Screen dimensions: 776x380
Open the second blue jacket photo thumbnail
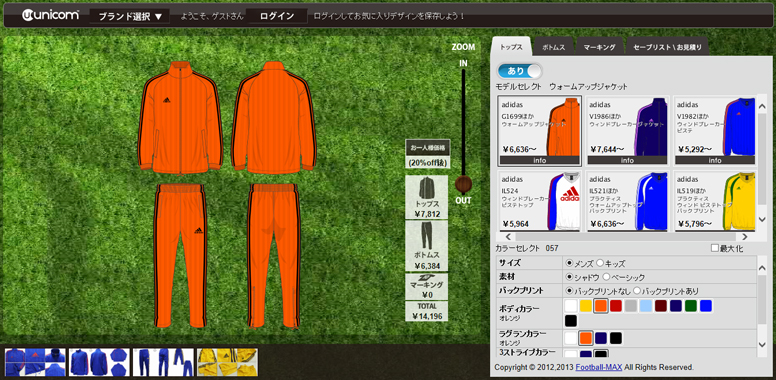click(x=99, y=362)
